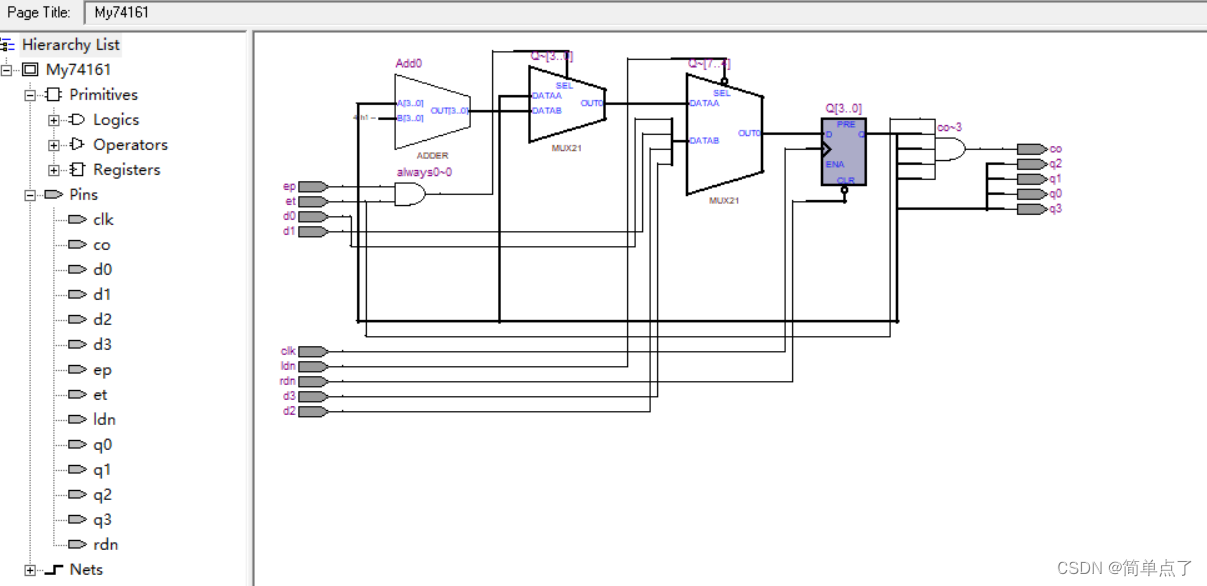1207x586 pixels.
Task: Select the first MUX21 multiplexer block
Action: pyautogui.click(x=567, y=104)
